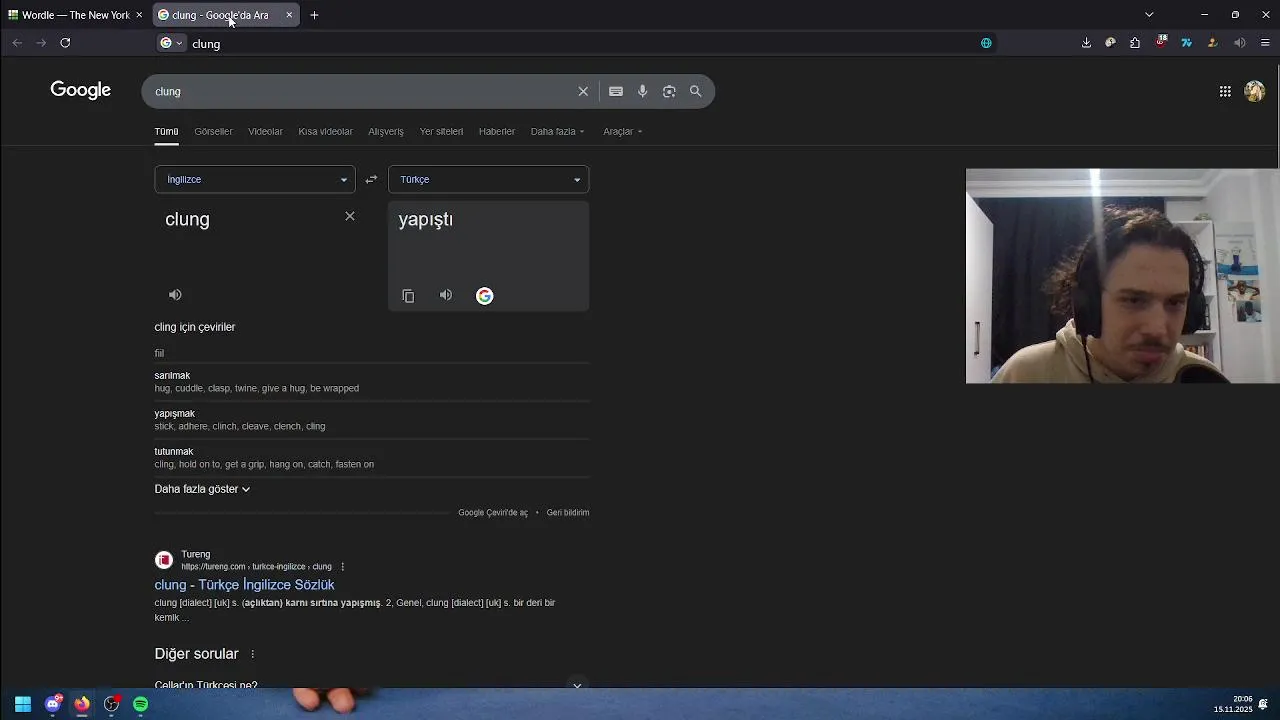This screenshot has height=720, width=1280.
Task: Close the Wordle tab
Action: [139, 15]
